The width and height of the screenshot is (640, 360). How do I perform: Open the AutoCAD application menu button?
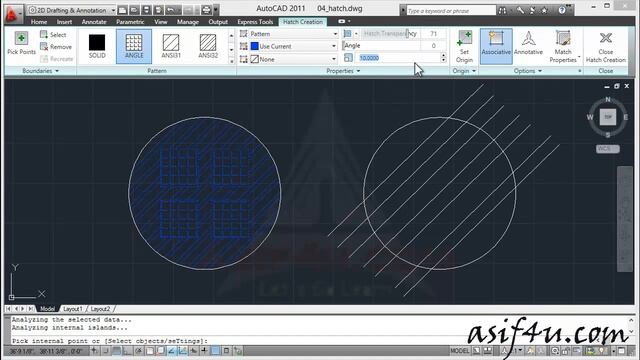12,13
